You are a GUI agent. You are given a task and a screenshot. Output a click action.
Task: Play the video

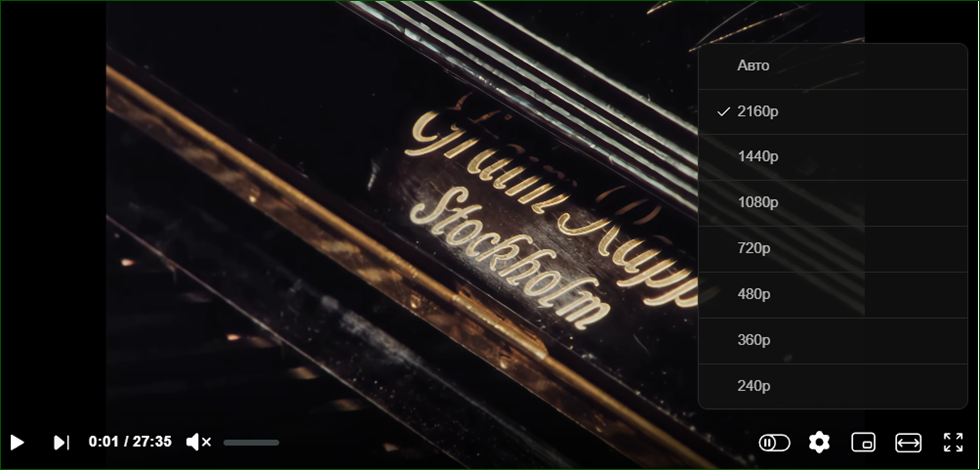click(x=18, y=442)
